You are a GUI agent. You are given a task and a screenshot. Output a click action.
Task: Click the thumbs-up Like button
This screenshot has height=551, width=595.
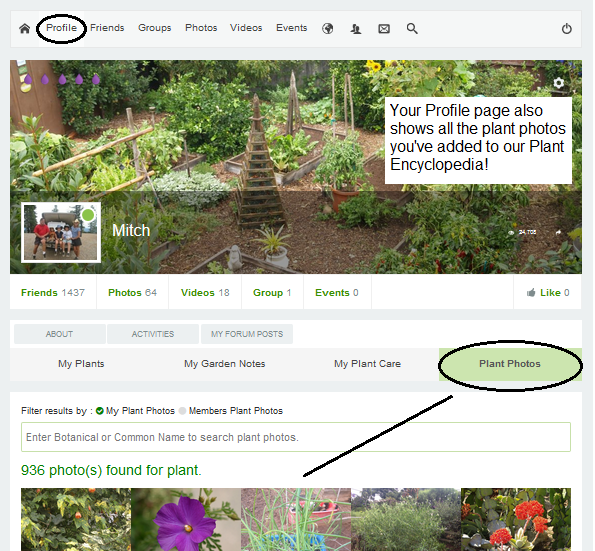click(548, 293)
